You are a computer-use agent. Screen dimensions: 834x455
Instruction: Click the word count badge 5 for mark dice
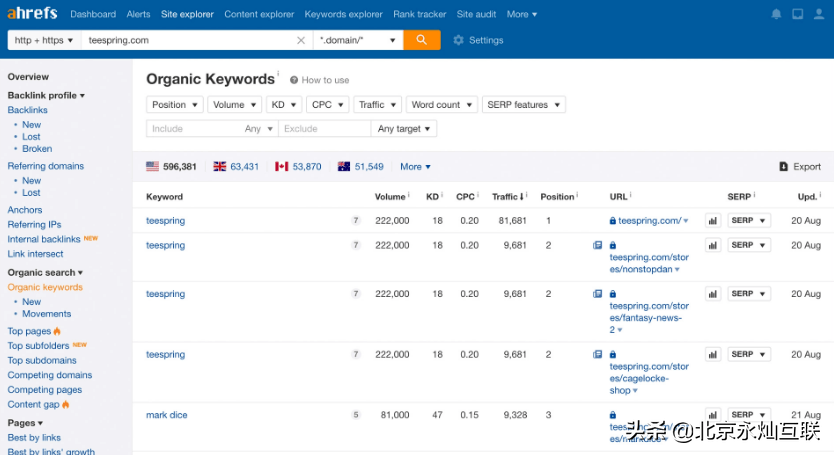(x=356, y=415)
